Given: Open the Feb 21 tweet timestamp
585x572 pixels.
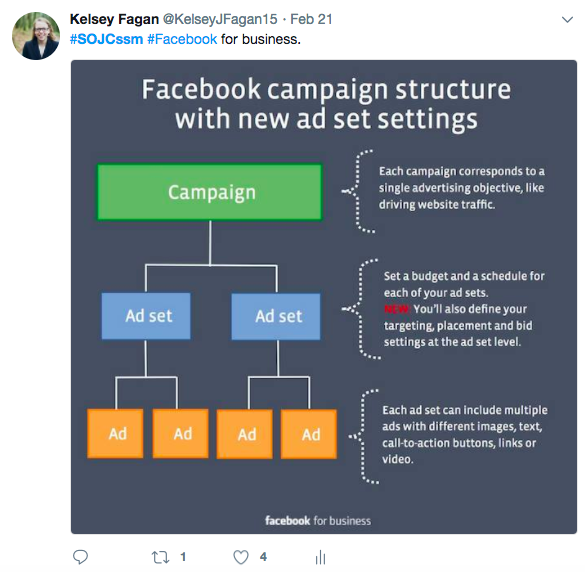Looking at the screenshot, I should (311, 19).
